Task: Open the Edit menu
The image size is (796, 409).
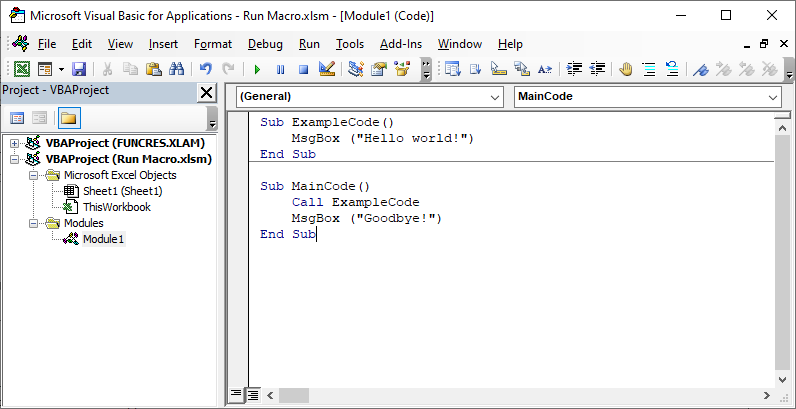Action: [82, 44]
